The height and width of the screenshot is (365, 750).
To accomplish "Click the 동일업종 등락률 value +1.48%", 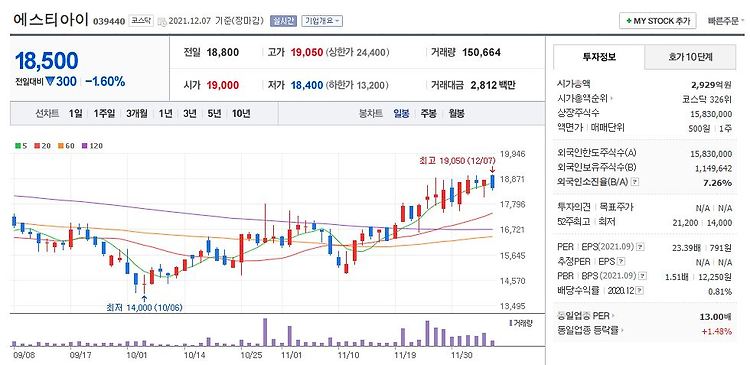I will (x=717, y=331).
